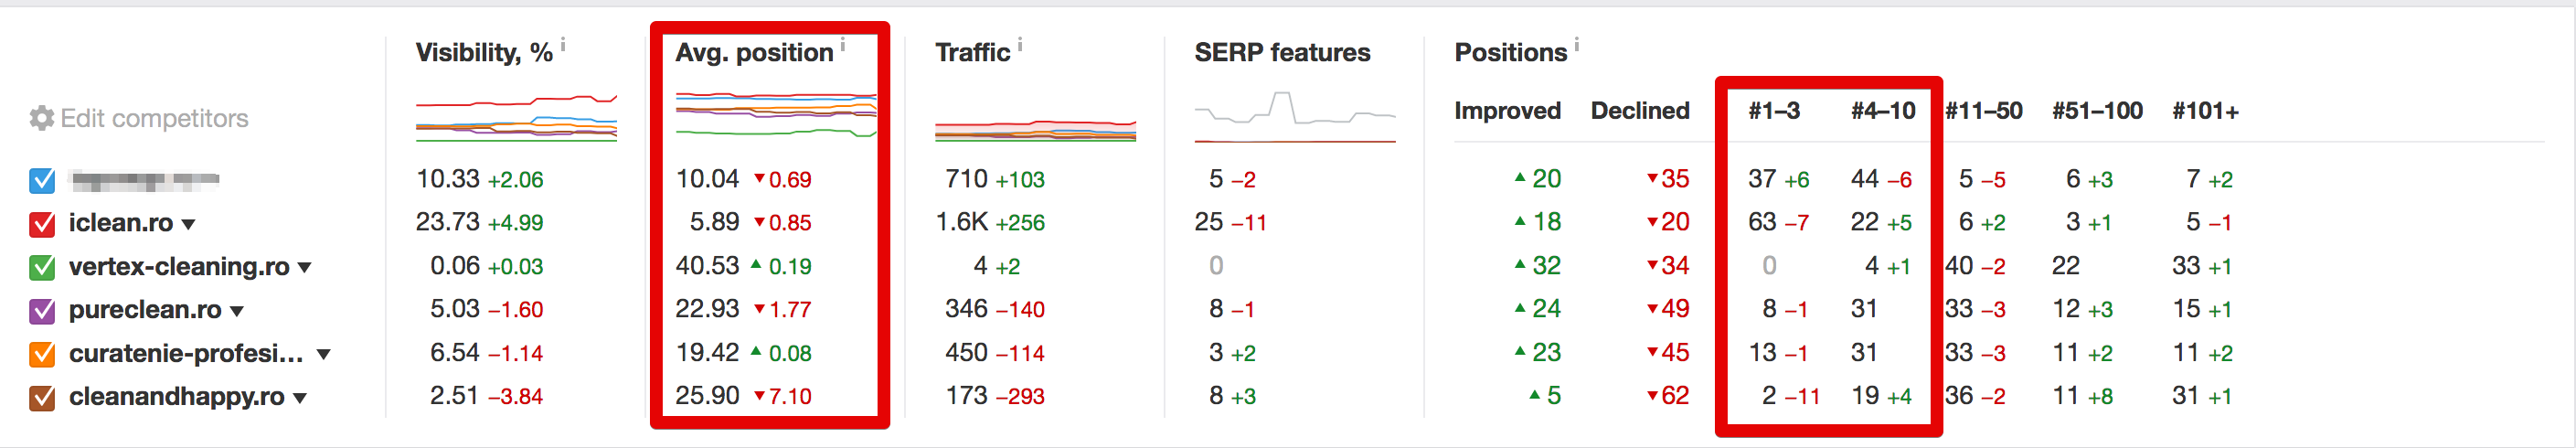The image size is (2576, 448).
Task: Uncheck the red iclean.ro checkbox
Action: (42, 224)
